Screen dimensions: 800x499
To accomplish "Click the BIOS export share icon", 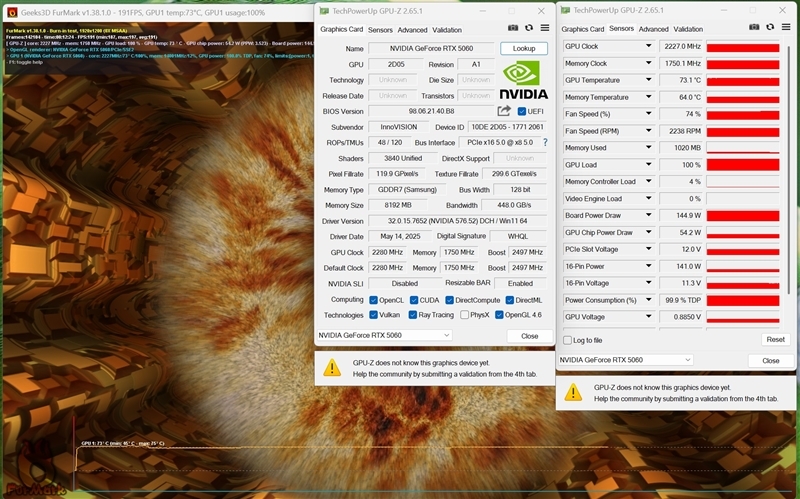I will tap(504, 111).
